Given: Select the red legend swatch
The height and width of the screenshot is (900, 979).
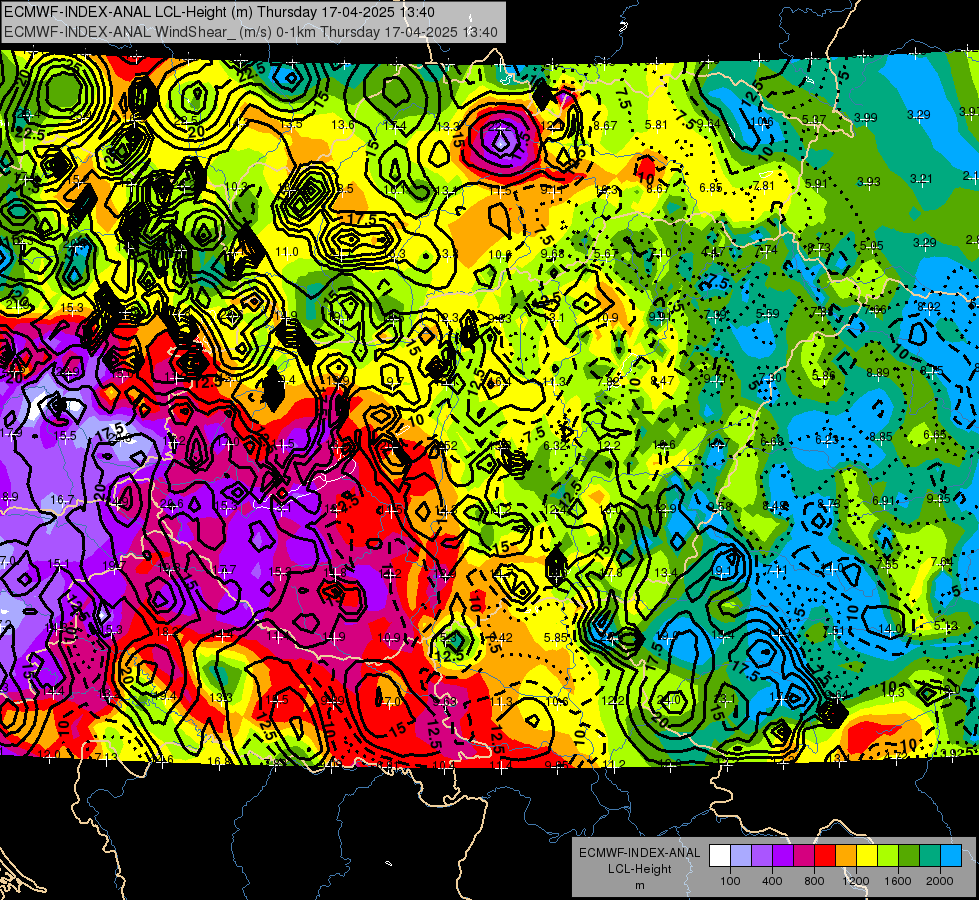Looking at the screenshot, I should click(825, 856).
